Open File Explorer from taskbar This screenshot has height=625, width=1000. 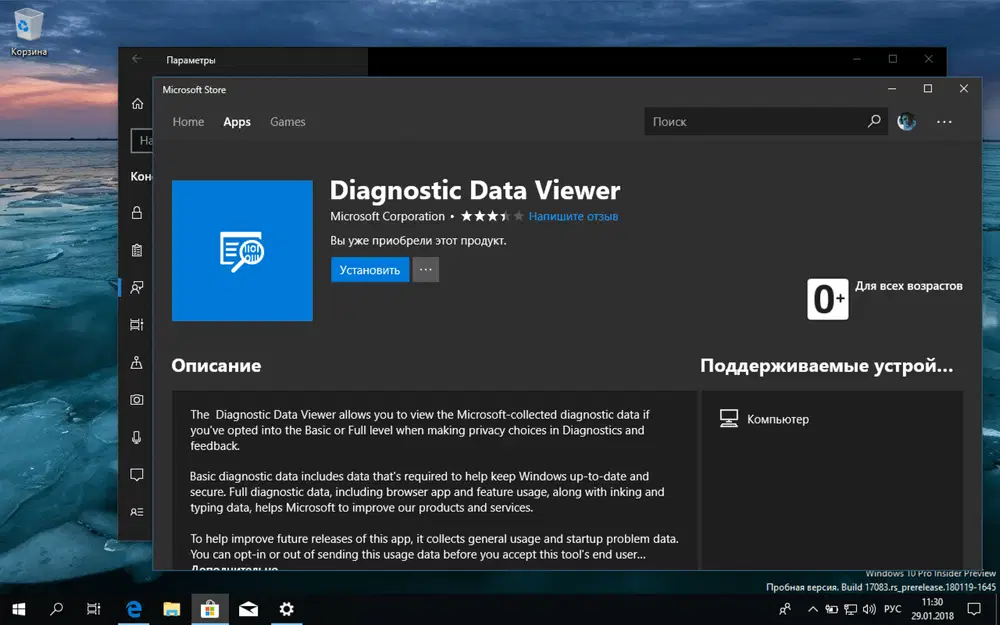click(x=171, y=609)
